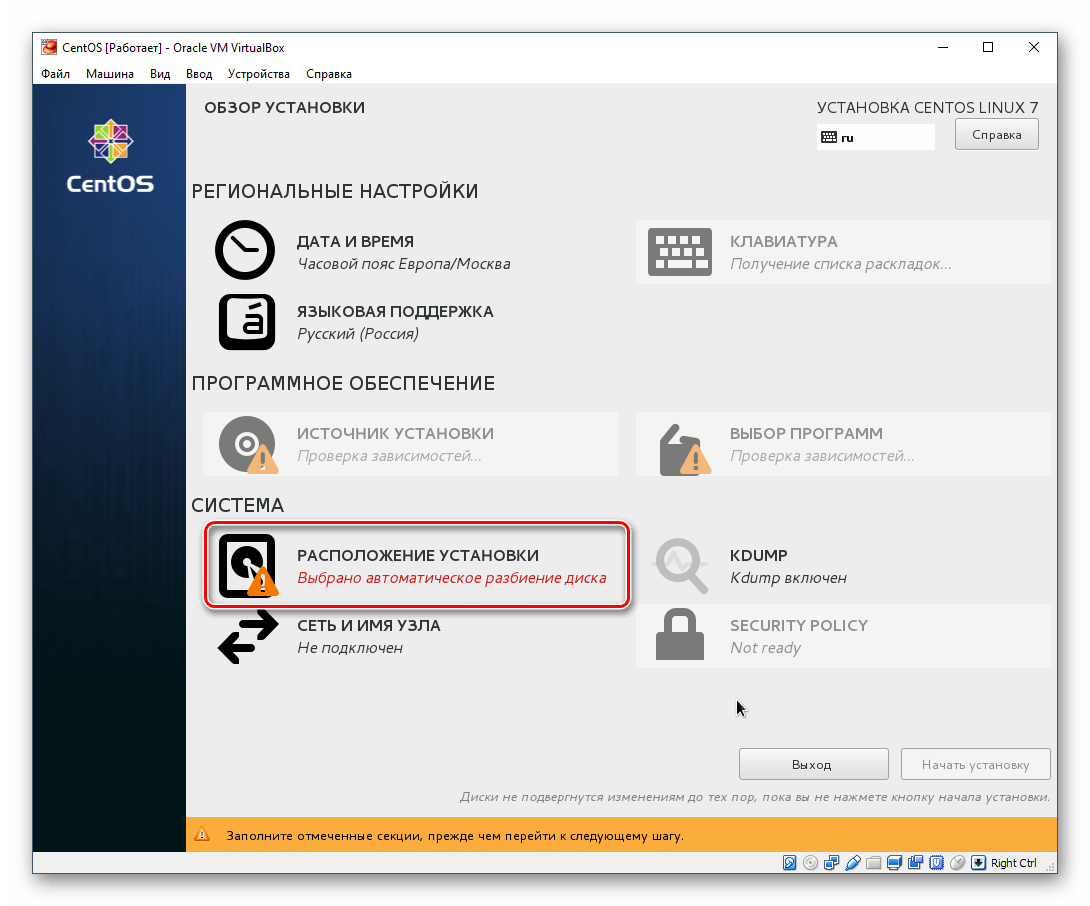Image resolution: width=1090 pixels, height=906 pixels.
Task: Open the РАСПОЛОЖЕНИЕ УСТАНОВКИ disk icon
Action: point(247,565)
